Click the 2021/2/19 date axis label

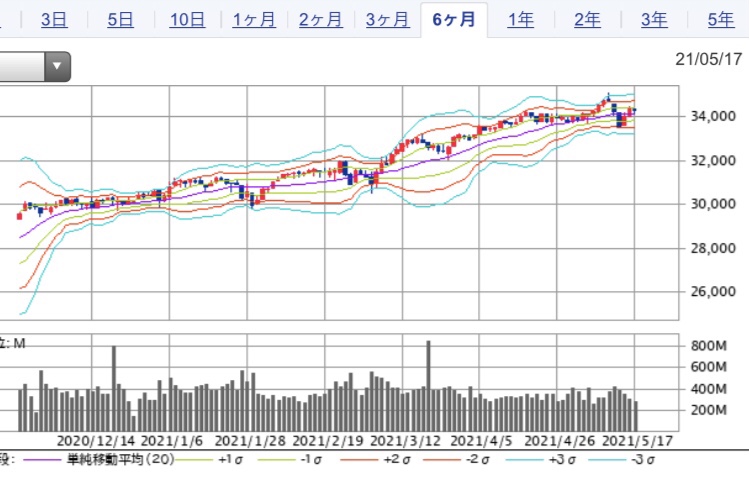(x=328, y=441)
